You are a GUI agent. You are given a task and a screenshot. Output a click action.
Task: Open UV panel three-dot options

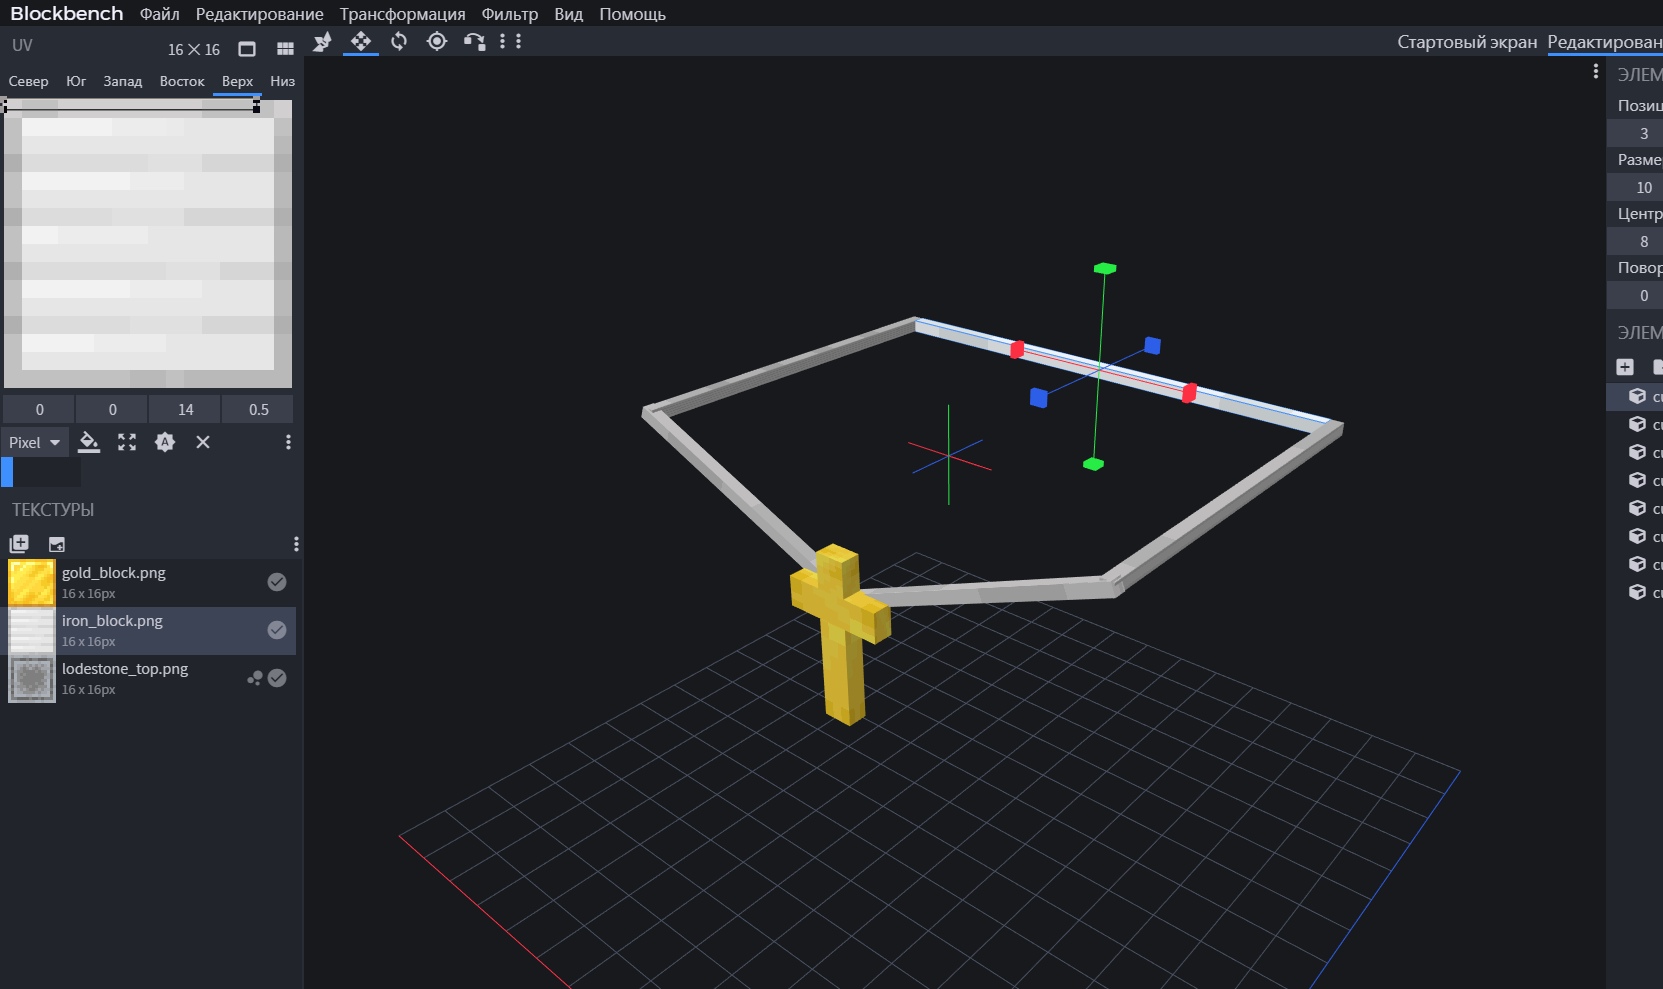(288, 442)
